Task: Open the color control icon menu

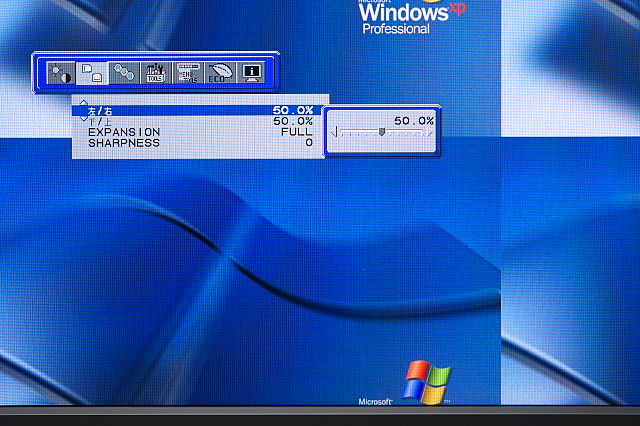Action: pos(124,73)
